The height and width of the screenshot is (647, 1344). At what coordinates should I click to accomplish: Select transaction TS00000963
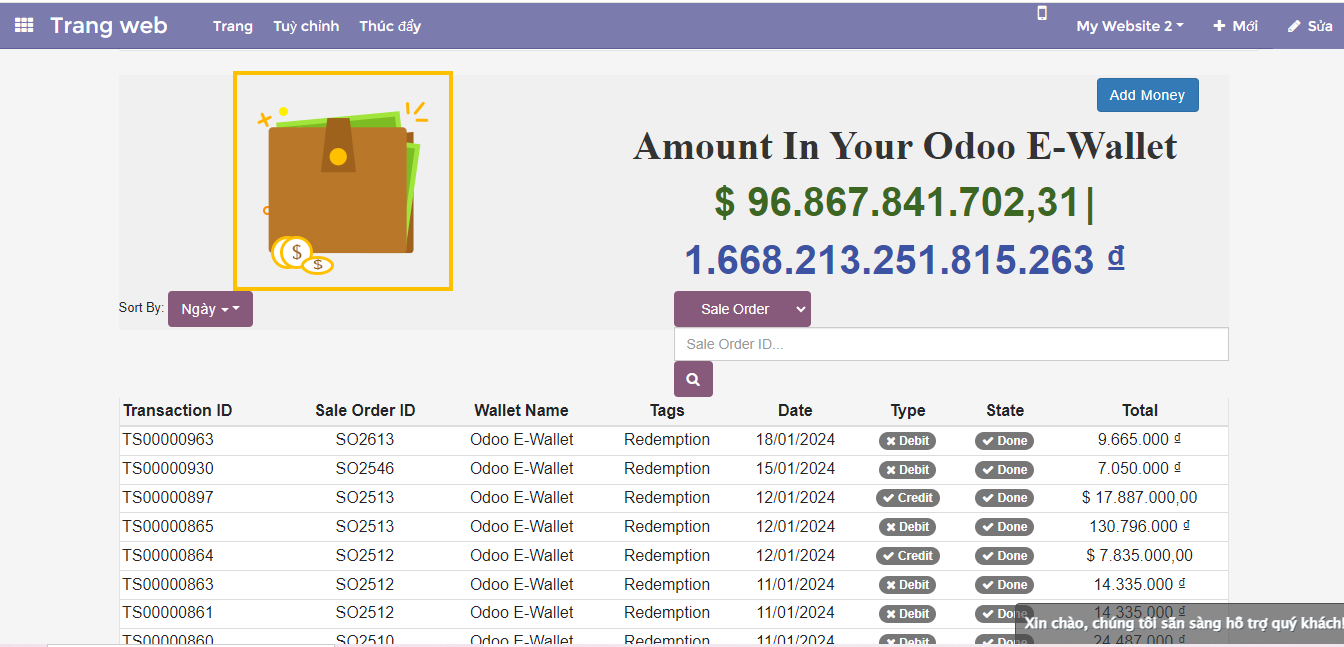click(x=168, y=439)
